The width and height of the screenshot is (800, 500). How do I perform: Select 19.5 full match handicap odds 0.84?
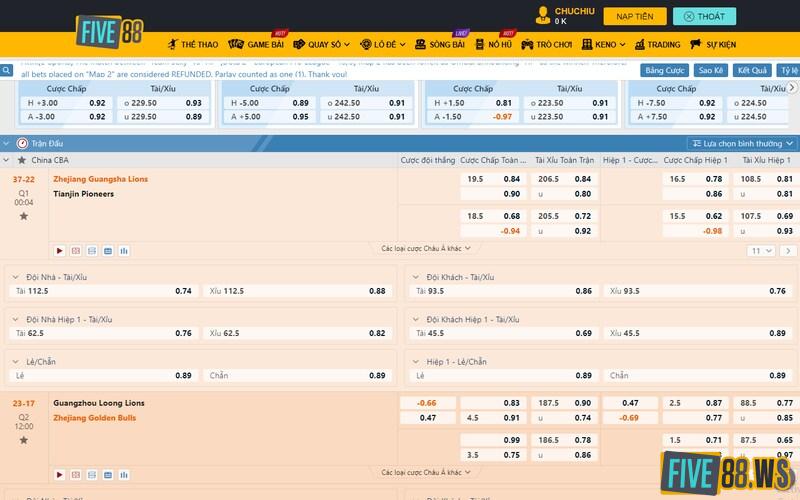[493, 179]
